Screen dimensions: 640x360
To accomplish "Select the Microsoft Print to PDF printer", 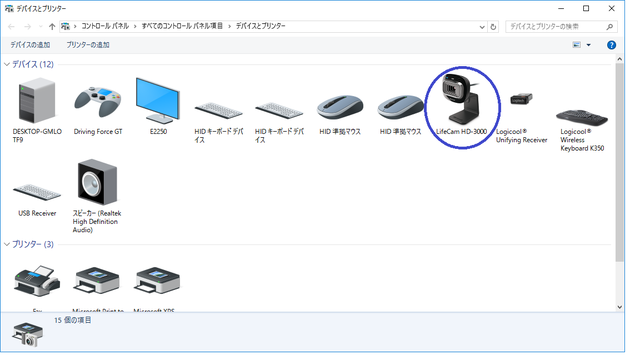I will [97, 281].
